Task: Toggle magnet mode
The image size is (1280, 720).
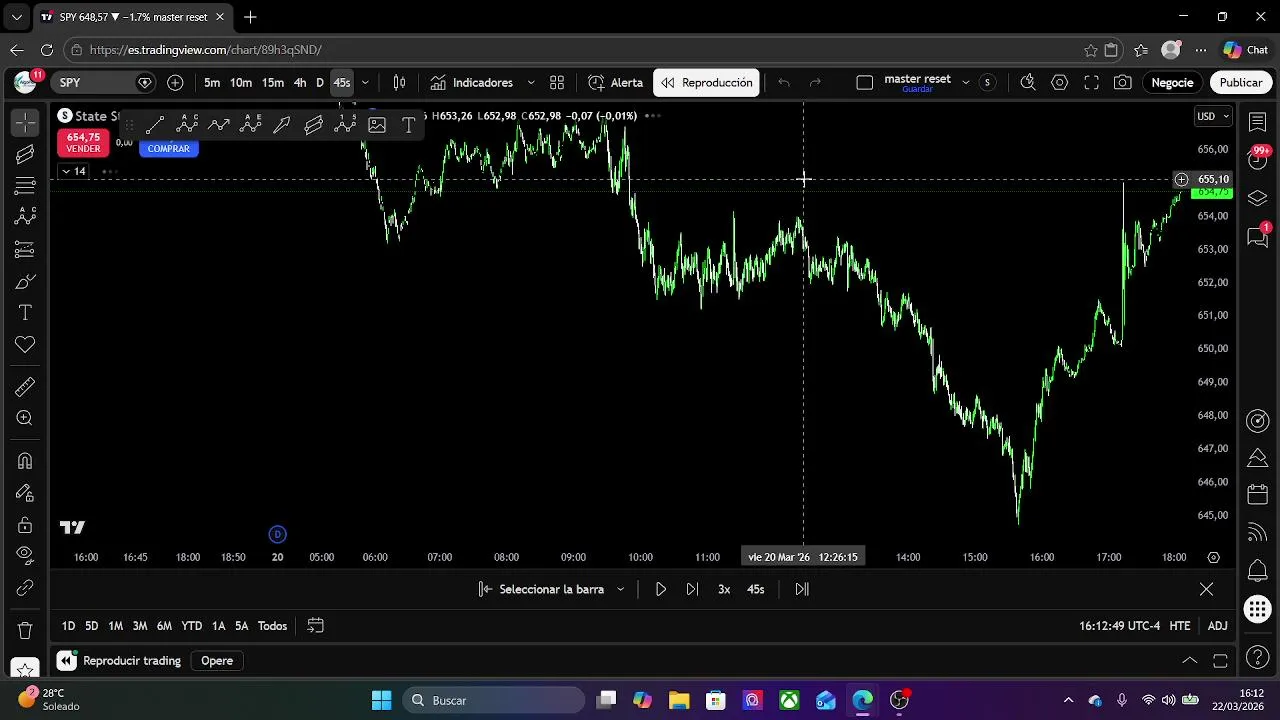Action: pos(25,461)
